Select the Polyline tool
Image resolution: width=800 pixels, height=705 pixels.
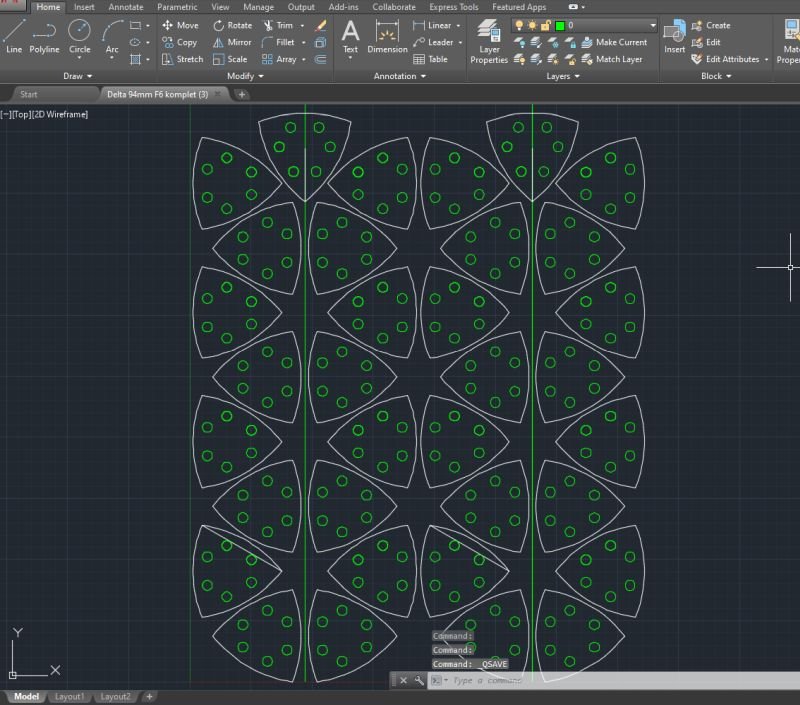[x=44, y=36]
